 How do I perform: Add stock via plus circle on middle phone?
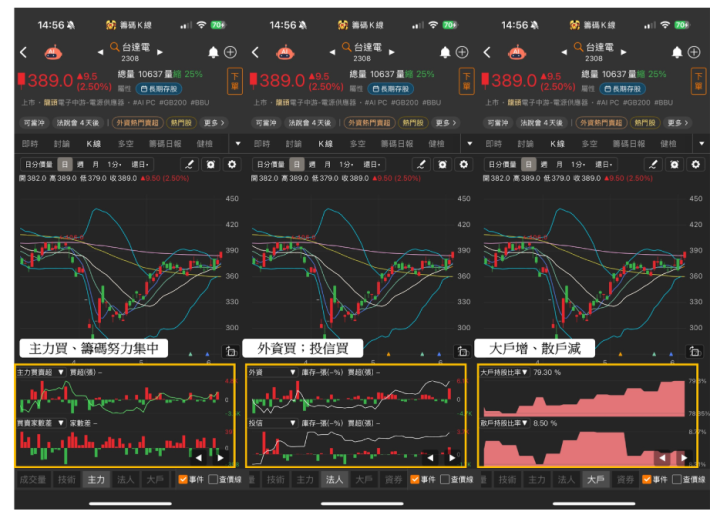coord(462,52)
